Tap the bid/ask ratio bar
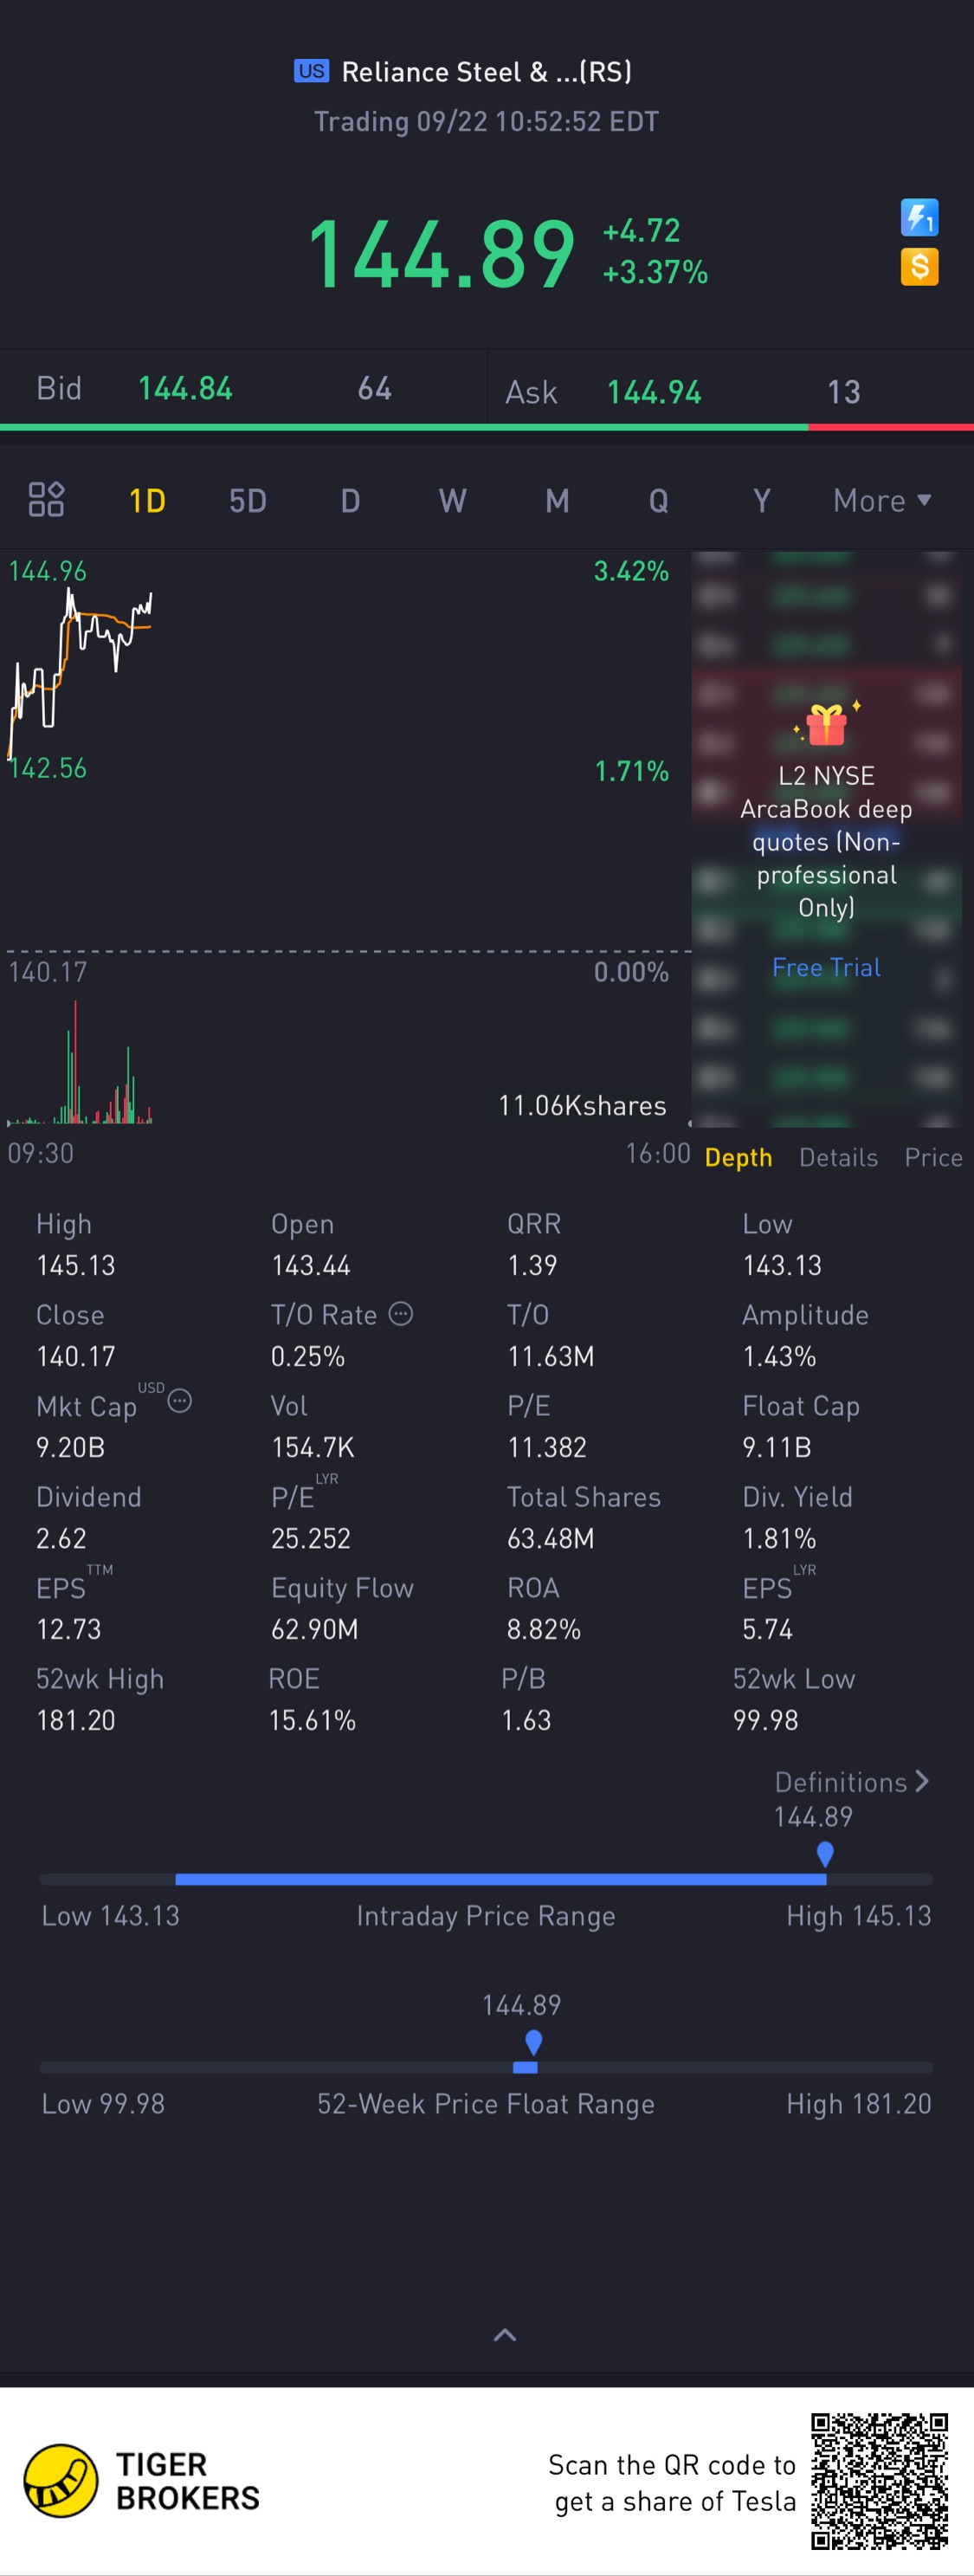This screenshot has width=974, height=2576. (487, 427)
